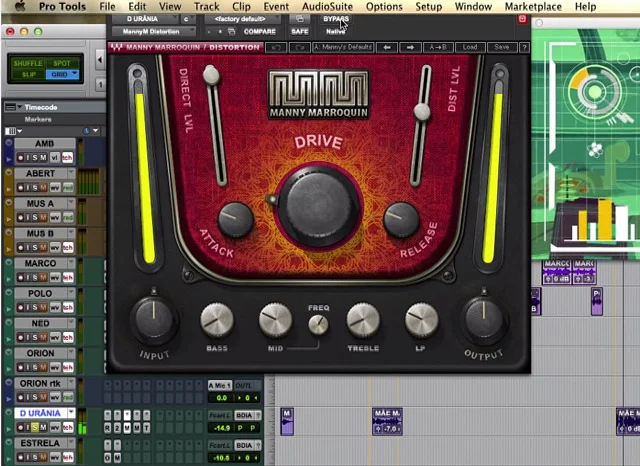Open the Apple menu
640x466 pixels.
coord(20,6)
